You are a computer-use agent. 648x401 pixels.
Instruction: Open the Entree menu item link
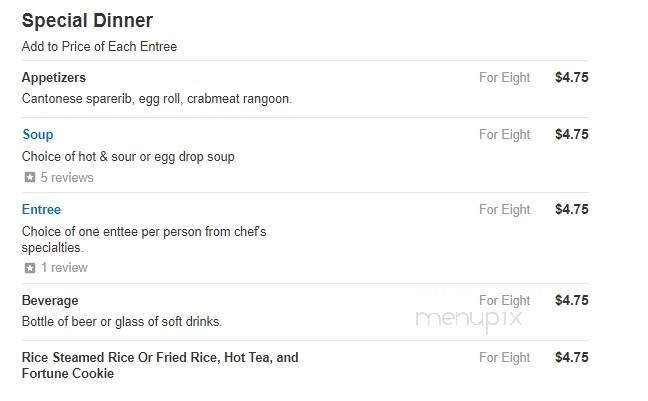coord(41,209)
